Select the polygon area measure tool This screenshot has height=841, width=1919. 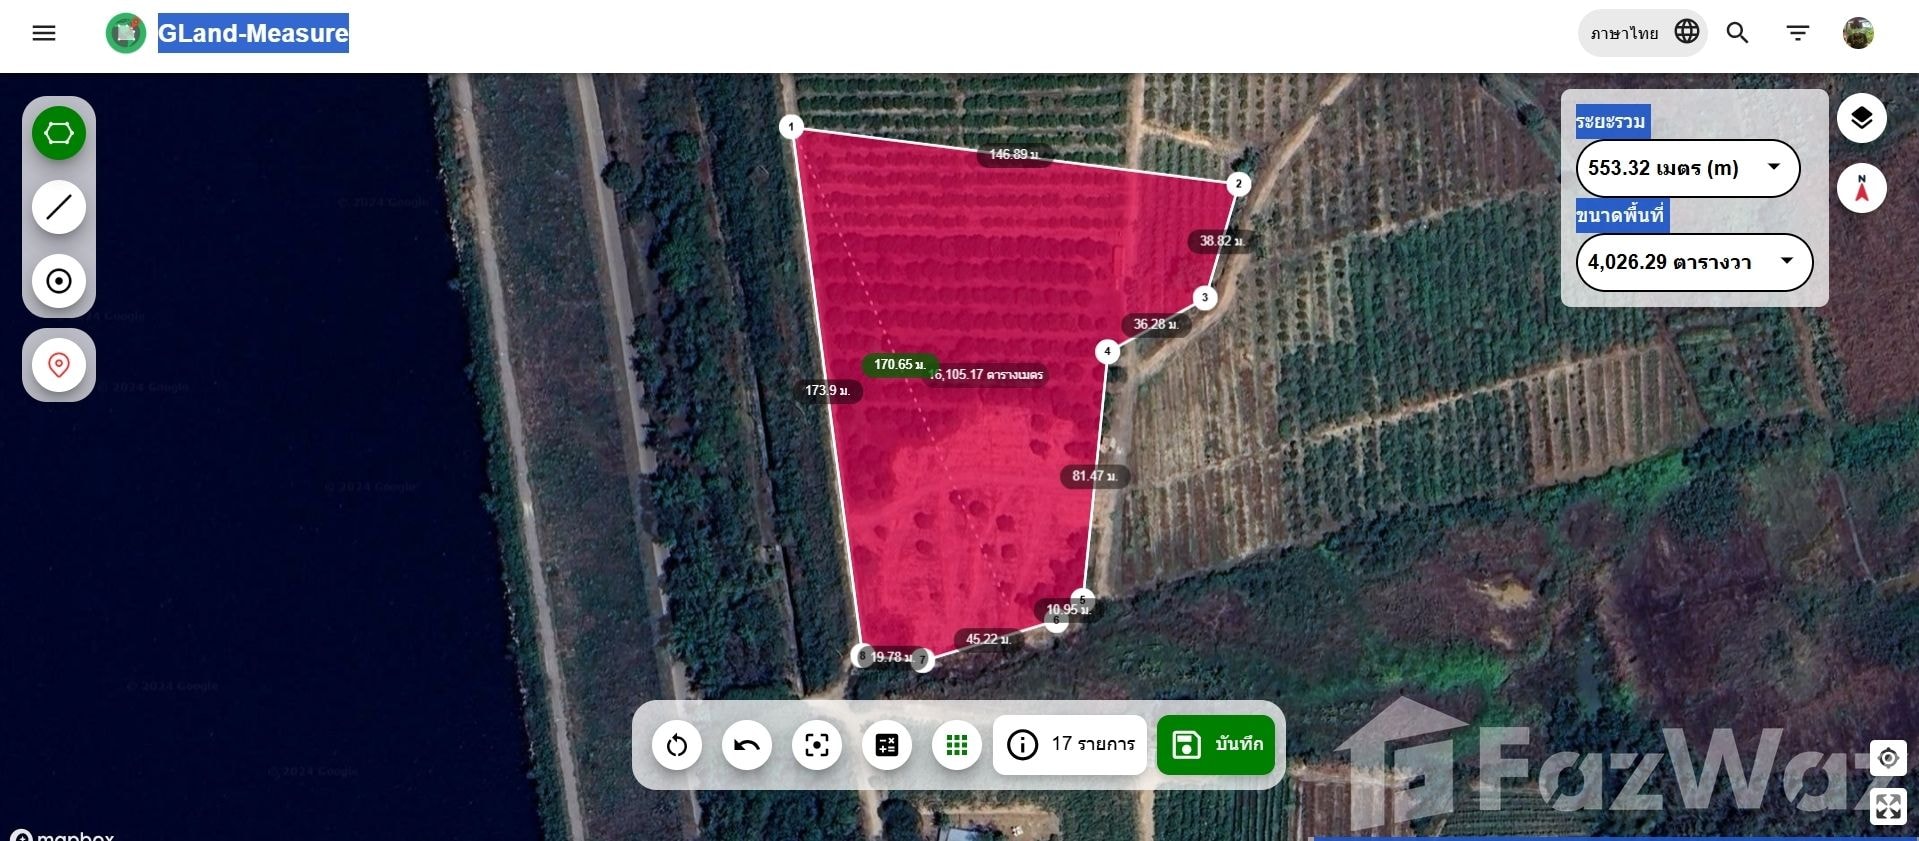[x=59, y=133]
